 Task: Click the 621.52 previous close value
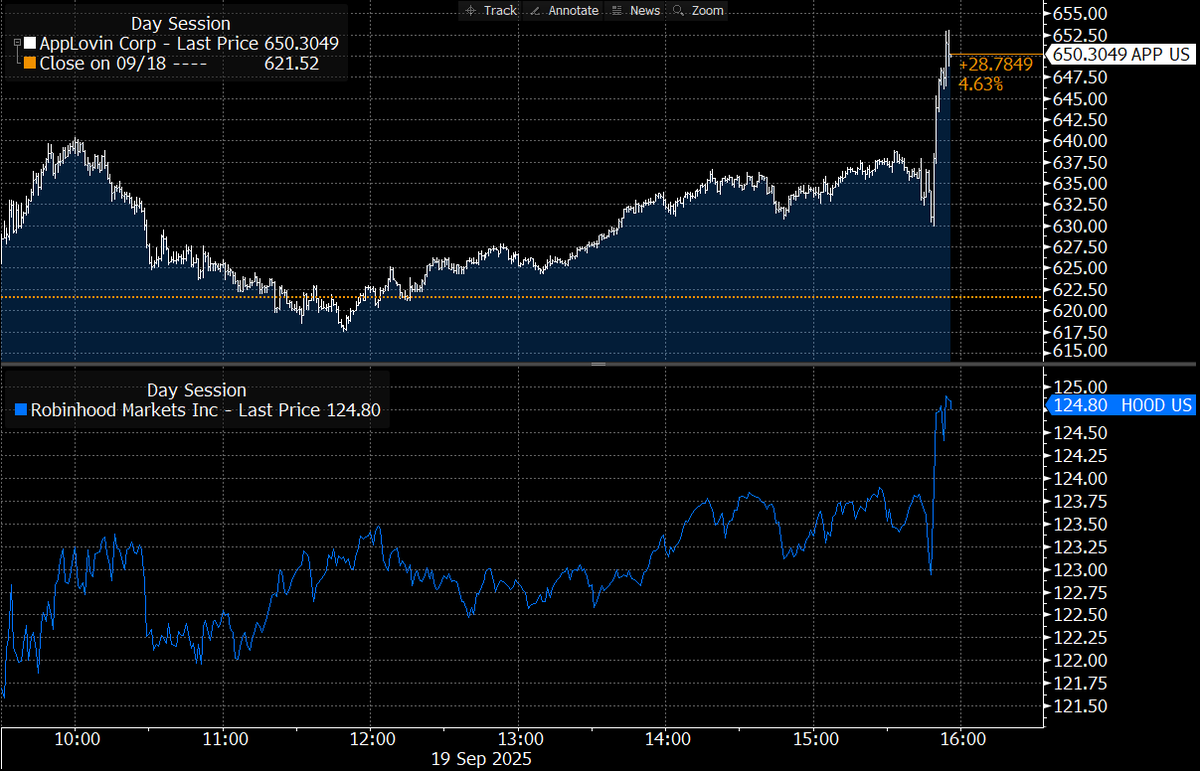(x=290, y=63)
